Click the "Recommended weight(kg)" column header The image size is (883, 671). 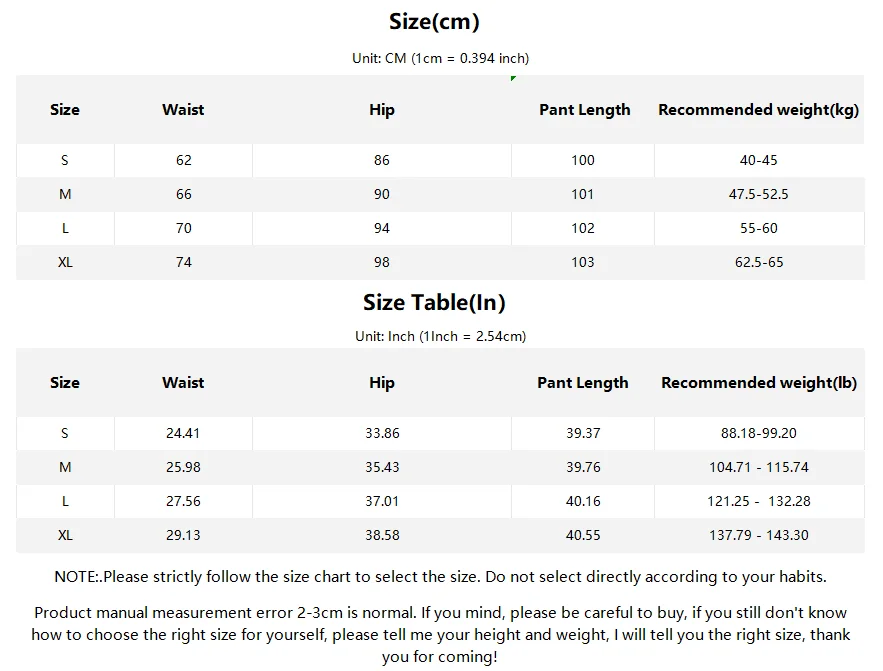coord(758,110)
